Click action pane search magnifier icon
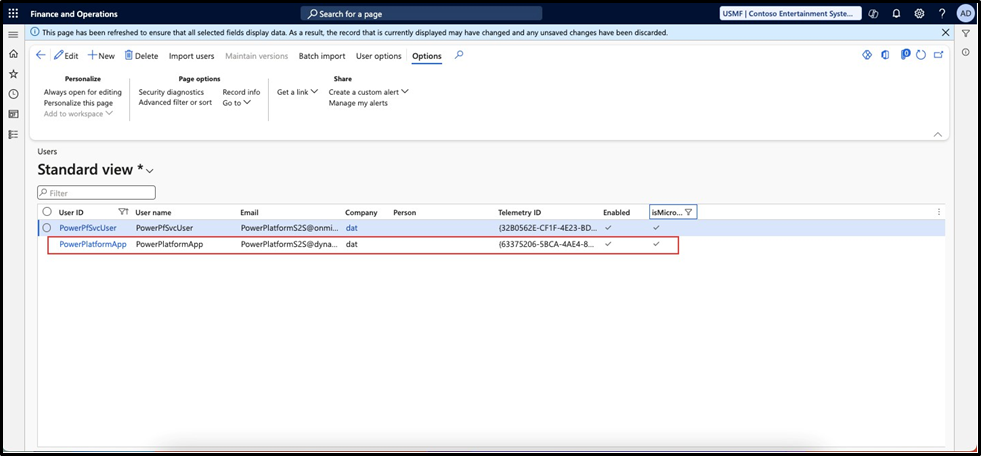The height and width of the screenshot is (456, 981). point(459,55)
